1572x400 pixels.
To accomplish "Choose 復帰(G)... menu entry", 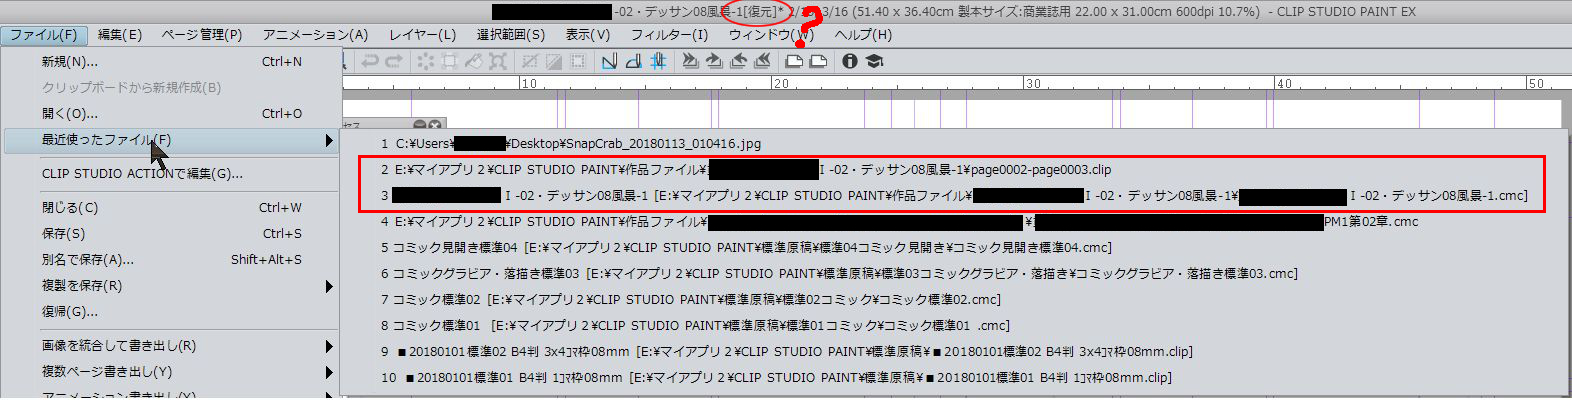I will 172,312.
